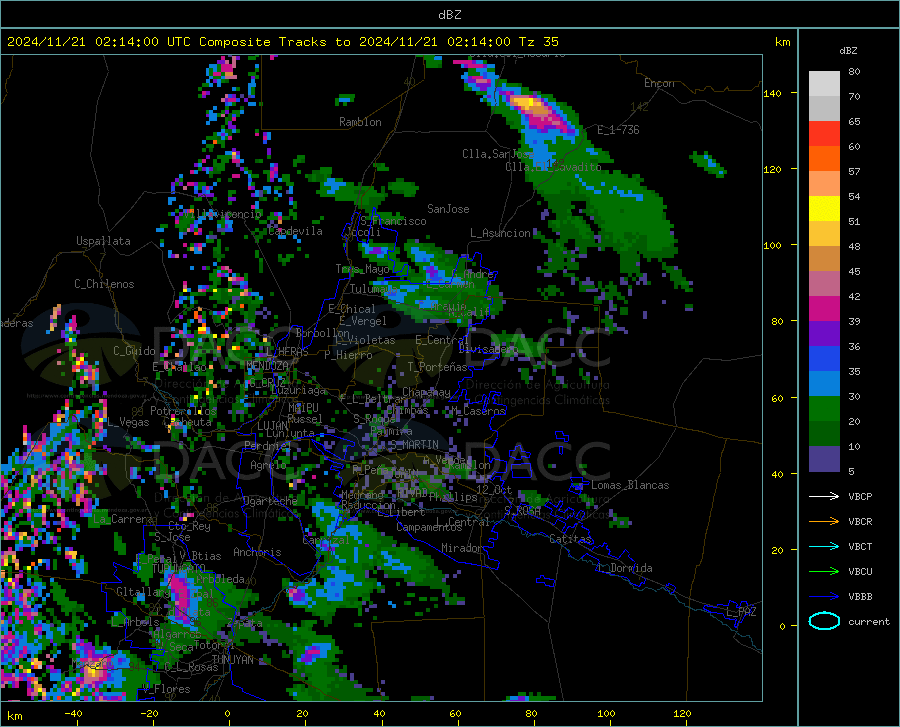This screenshot has height=727, width=900.
Task: Click the 'km' label at bottom left
Action: click(14, 716)
